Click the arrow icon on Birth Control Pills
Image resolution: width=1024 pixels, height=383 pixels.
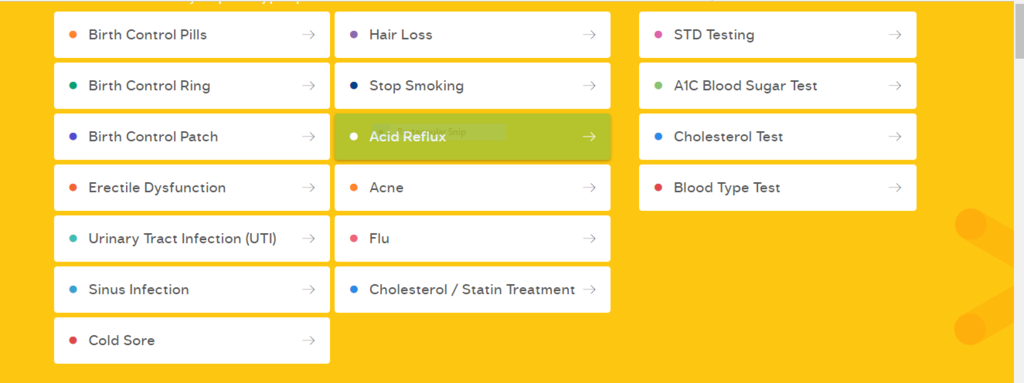(308, 35)
